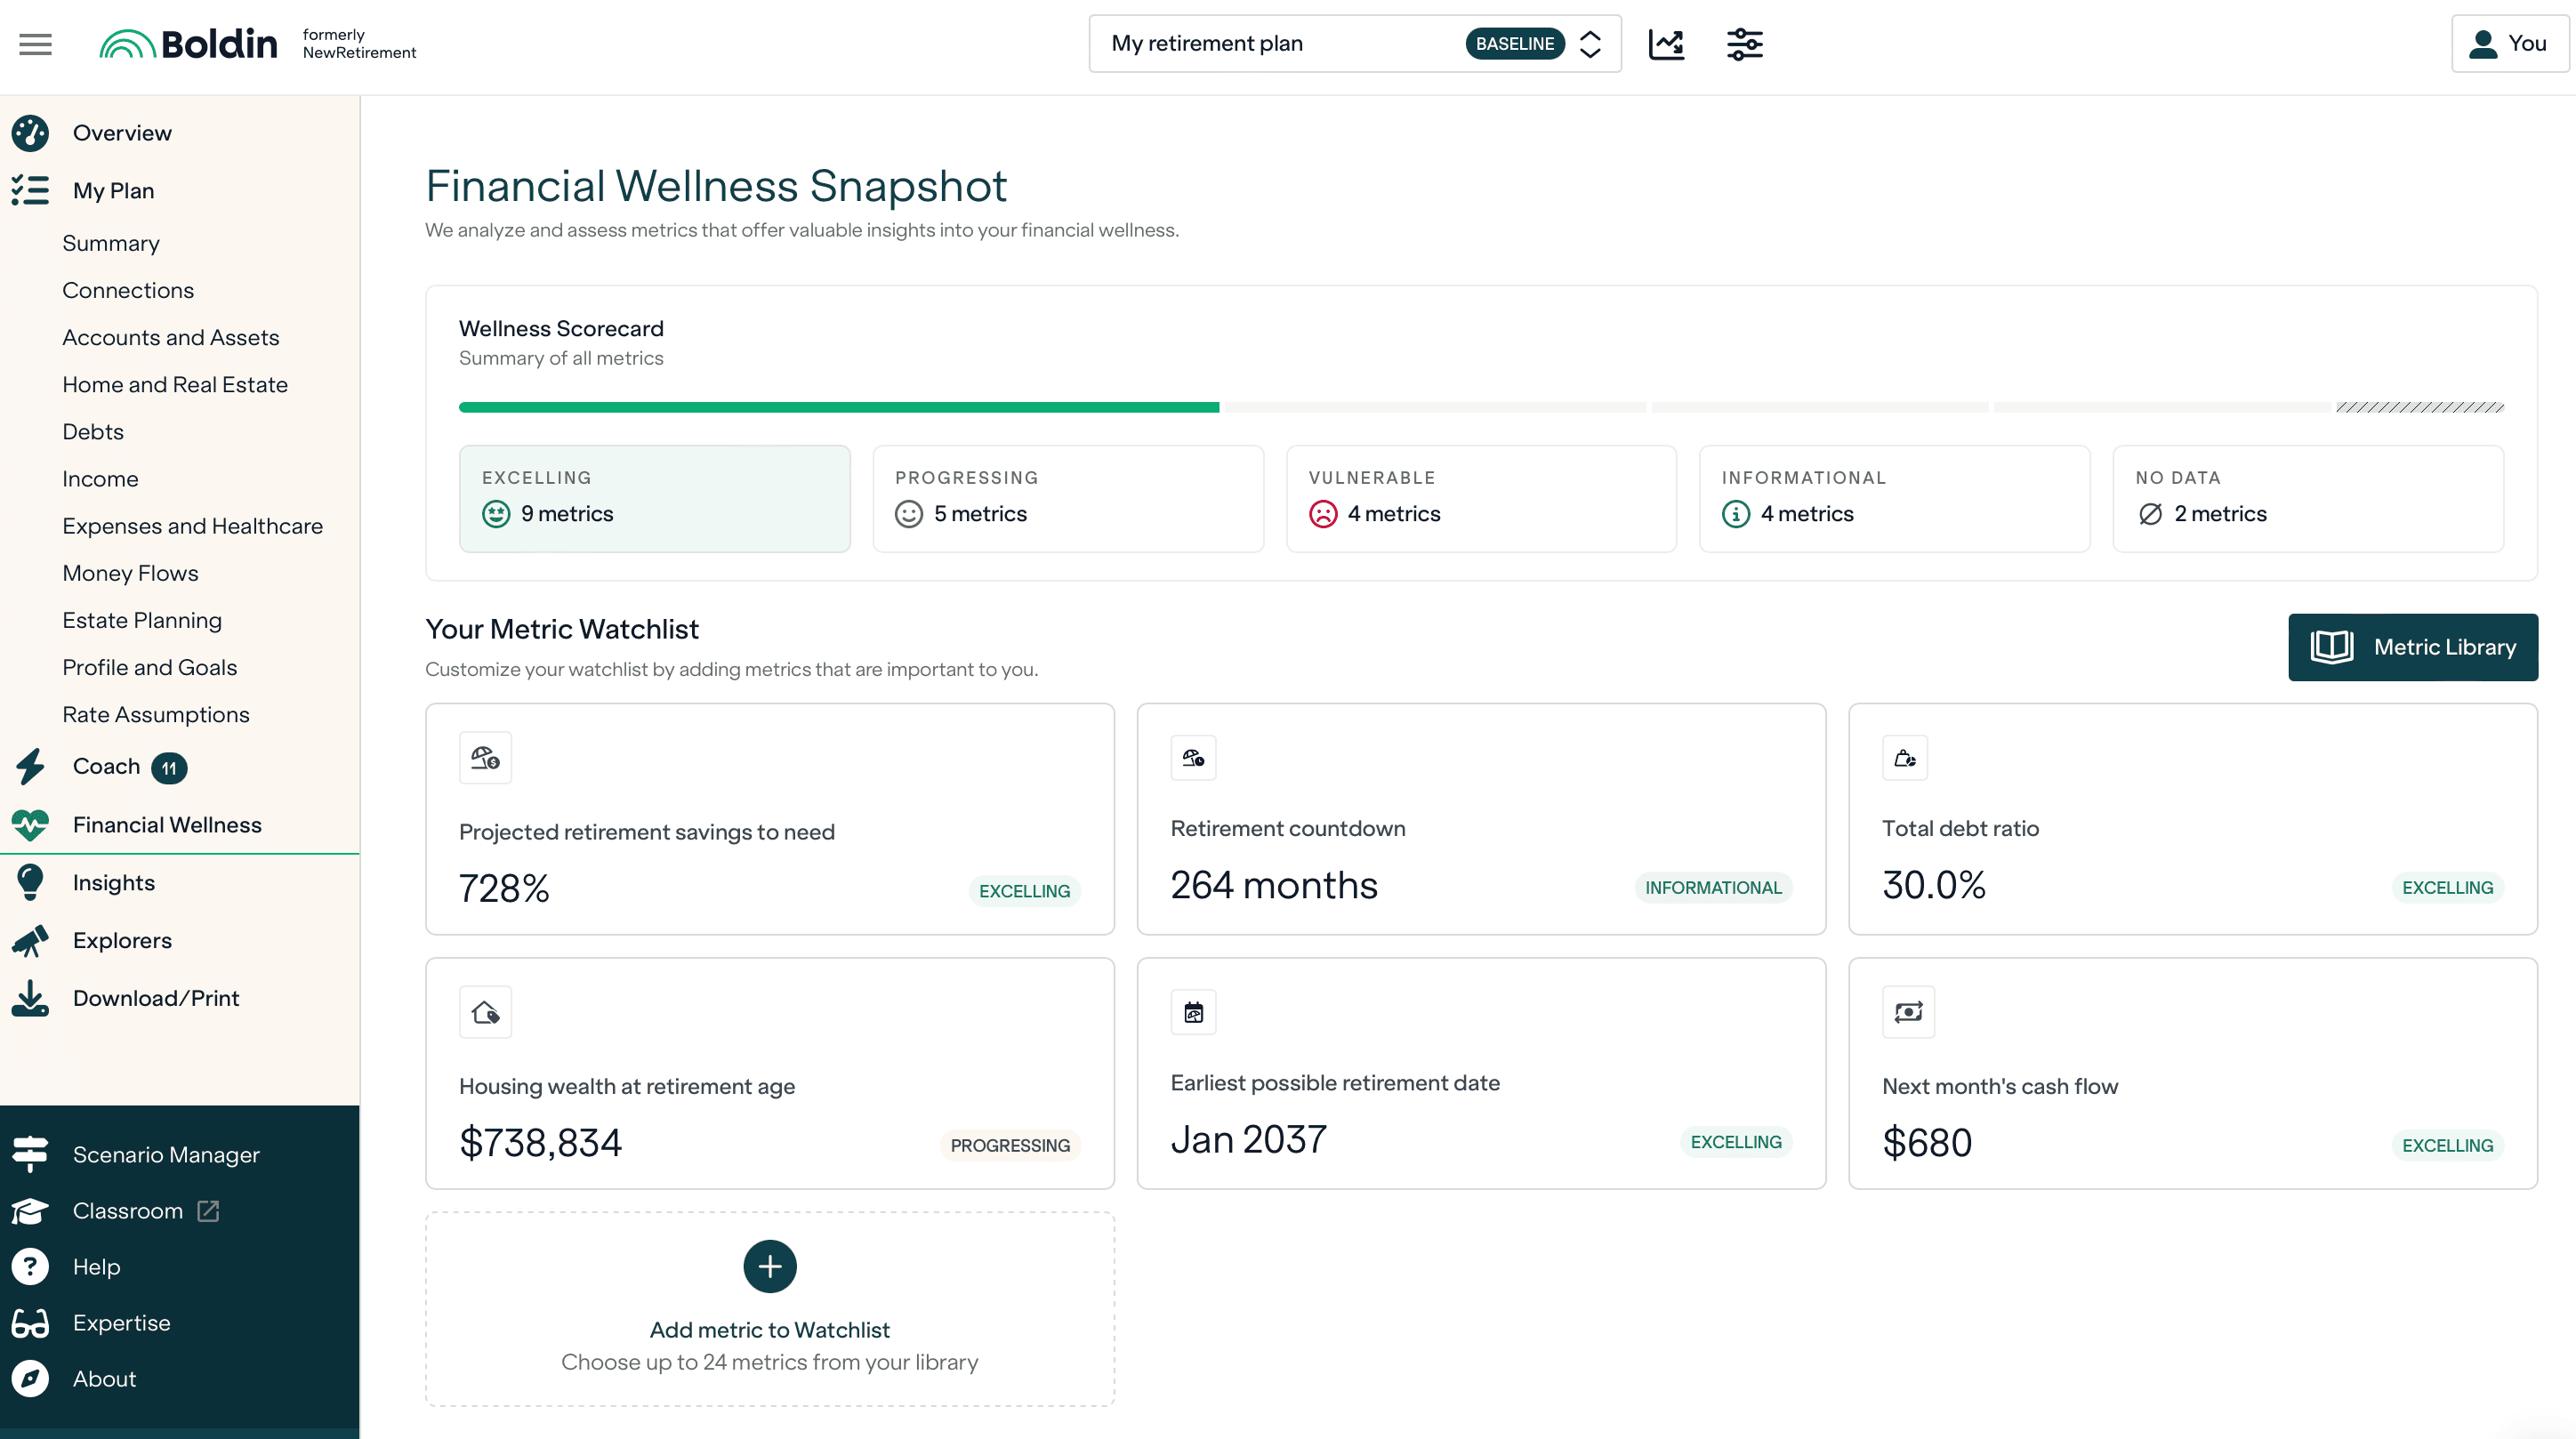The width and height of the screenshot is (2576, 1439).
Task: Open Help via the question mark icon
Action: (x=30, y=1266)
